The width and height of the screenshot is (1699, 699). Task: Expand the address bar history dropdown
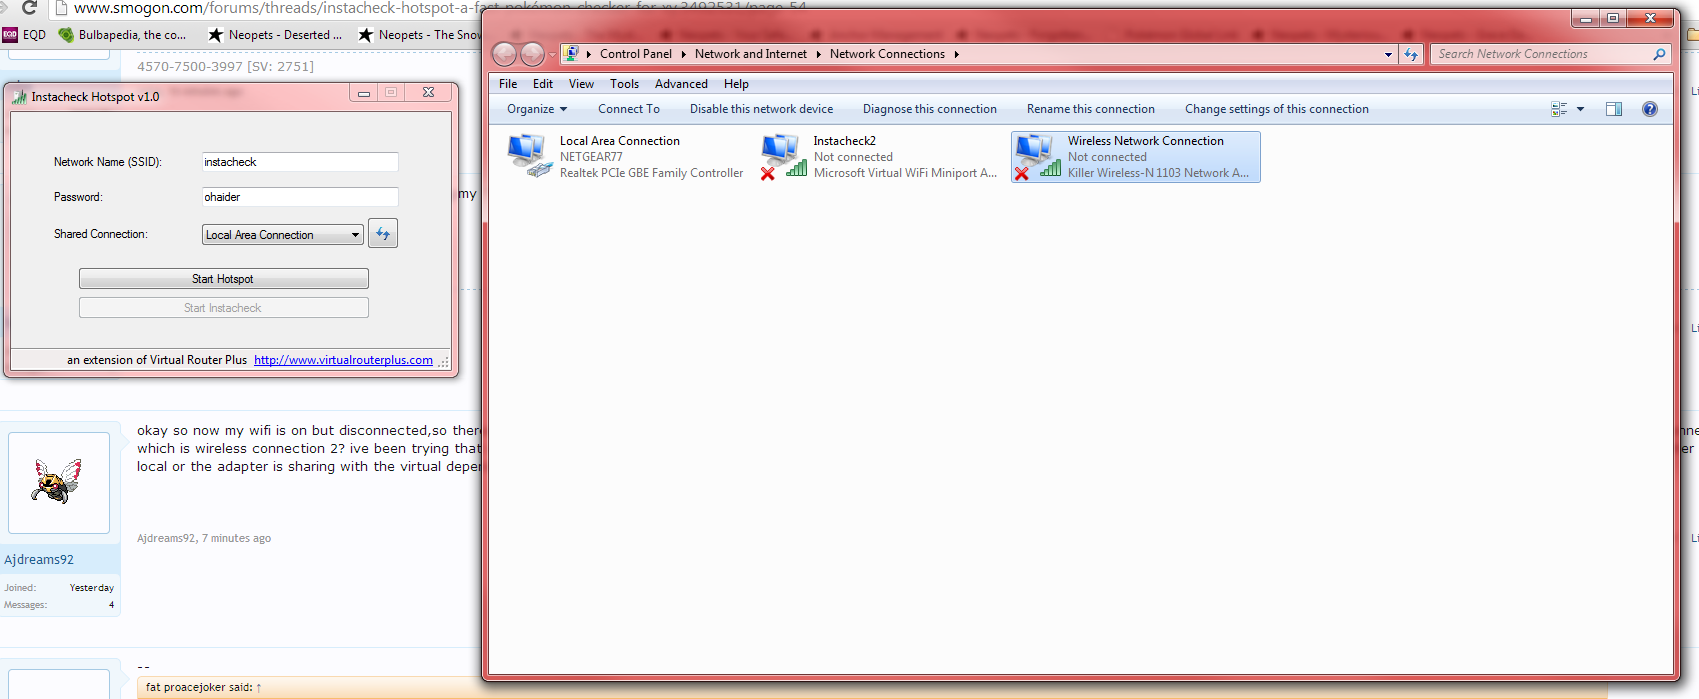pyautogui.click(x=1388, y=55)
